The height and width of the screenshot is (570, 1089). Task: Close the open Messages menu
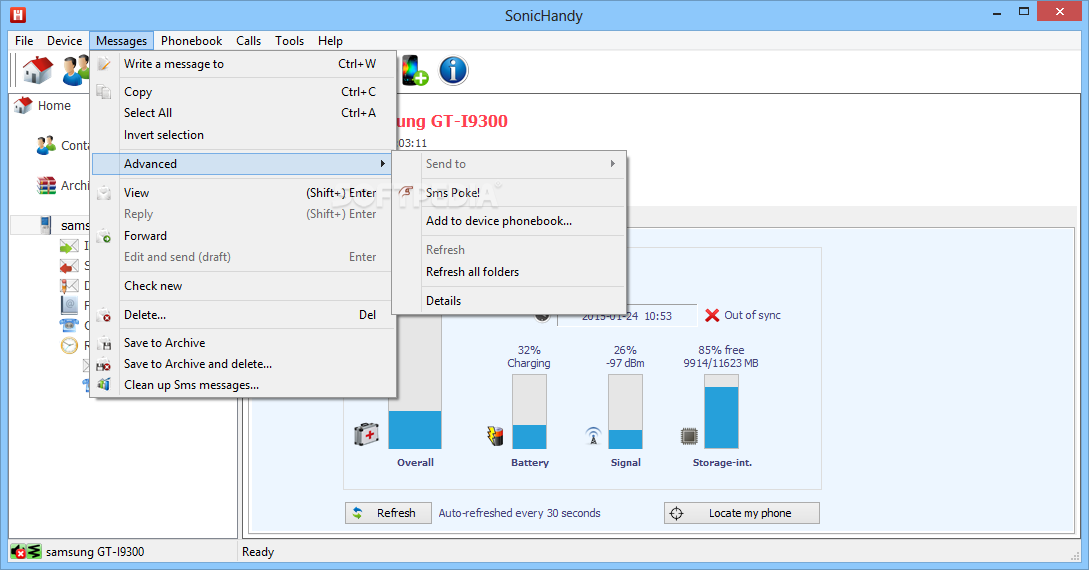[x=122, y=41]
